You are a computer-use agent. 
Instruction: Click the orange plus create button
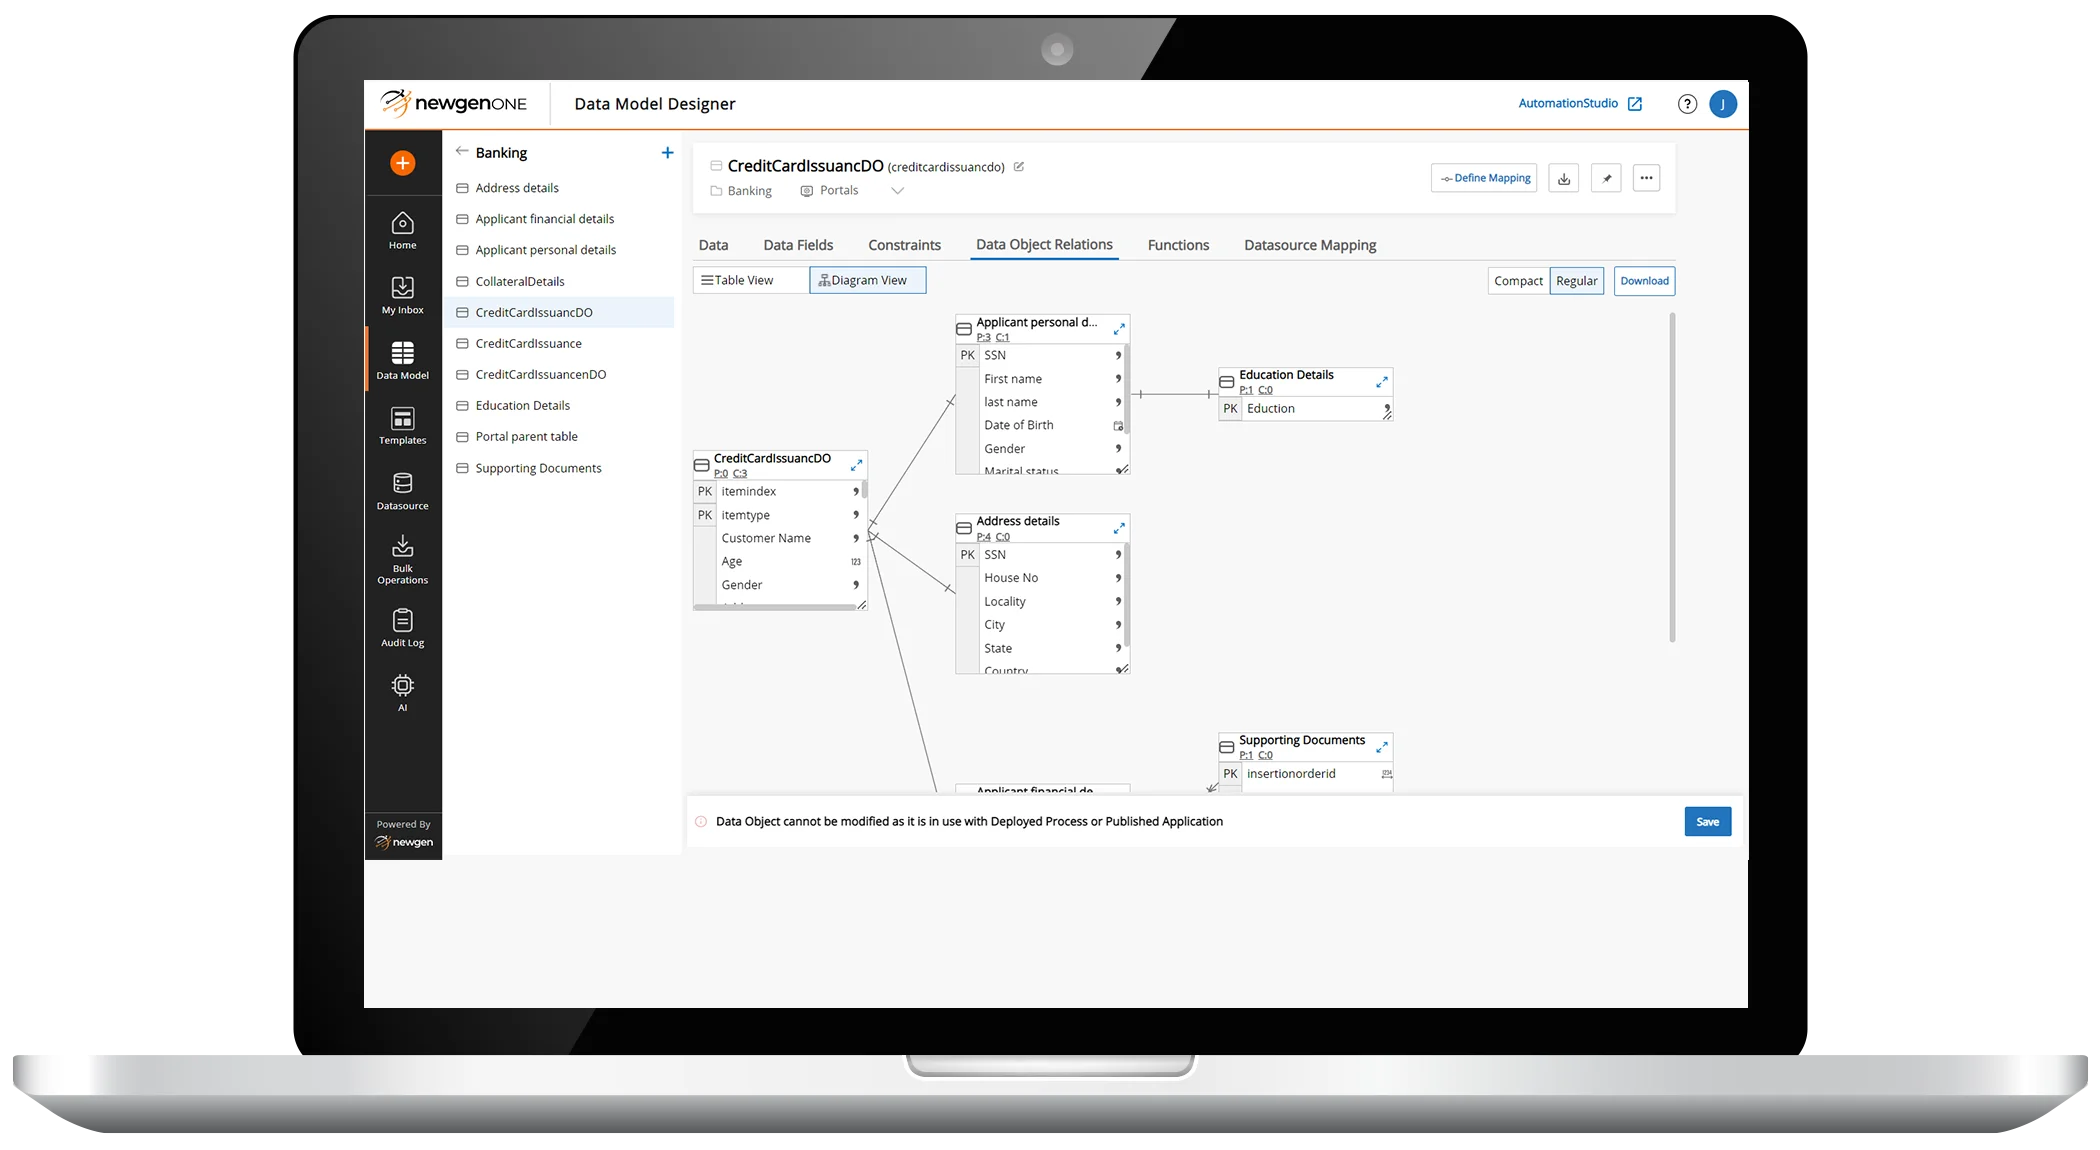(402, 163)
